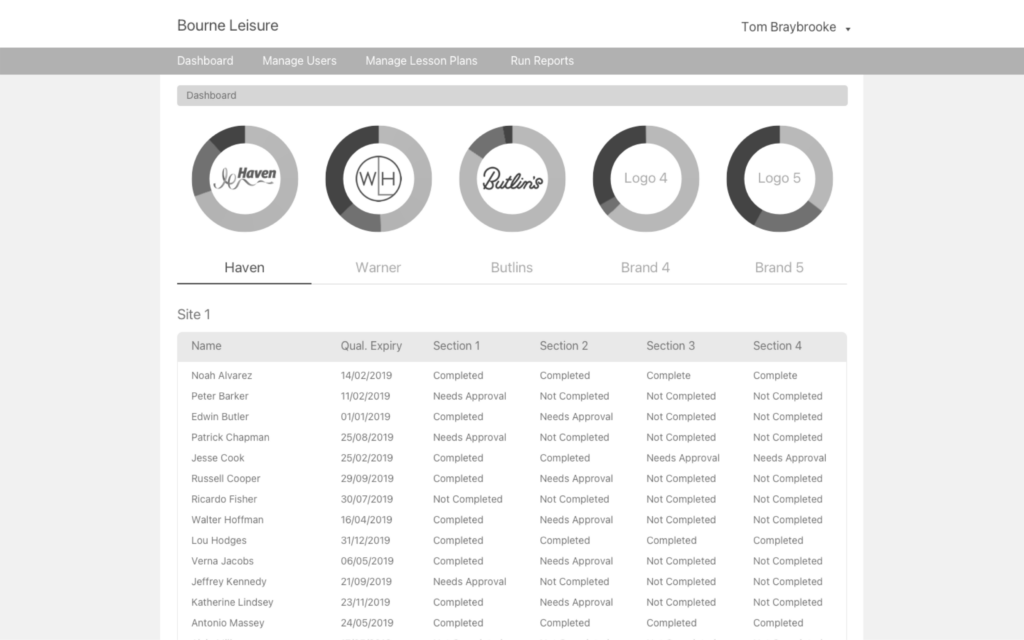The width and height of the screenshot is (1024, 640).
Task: Select Peter Barker row name
Action: tap(219, 396)
